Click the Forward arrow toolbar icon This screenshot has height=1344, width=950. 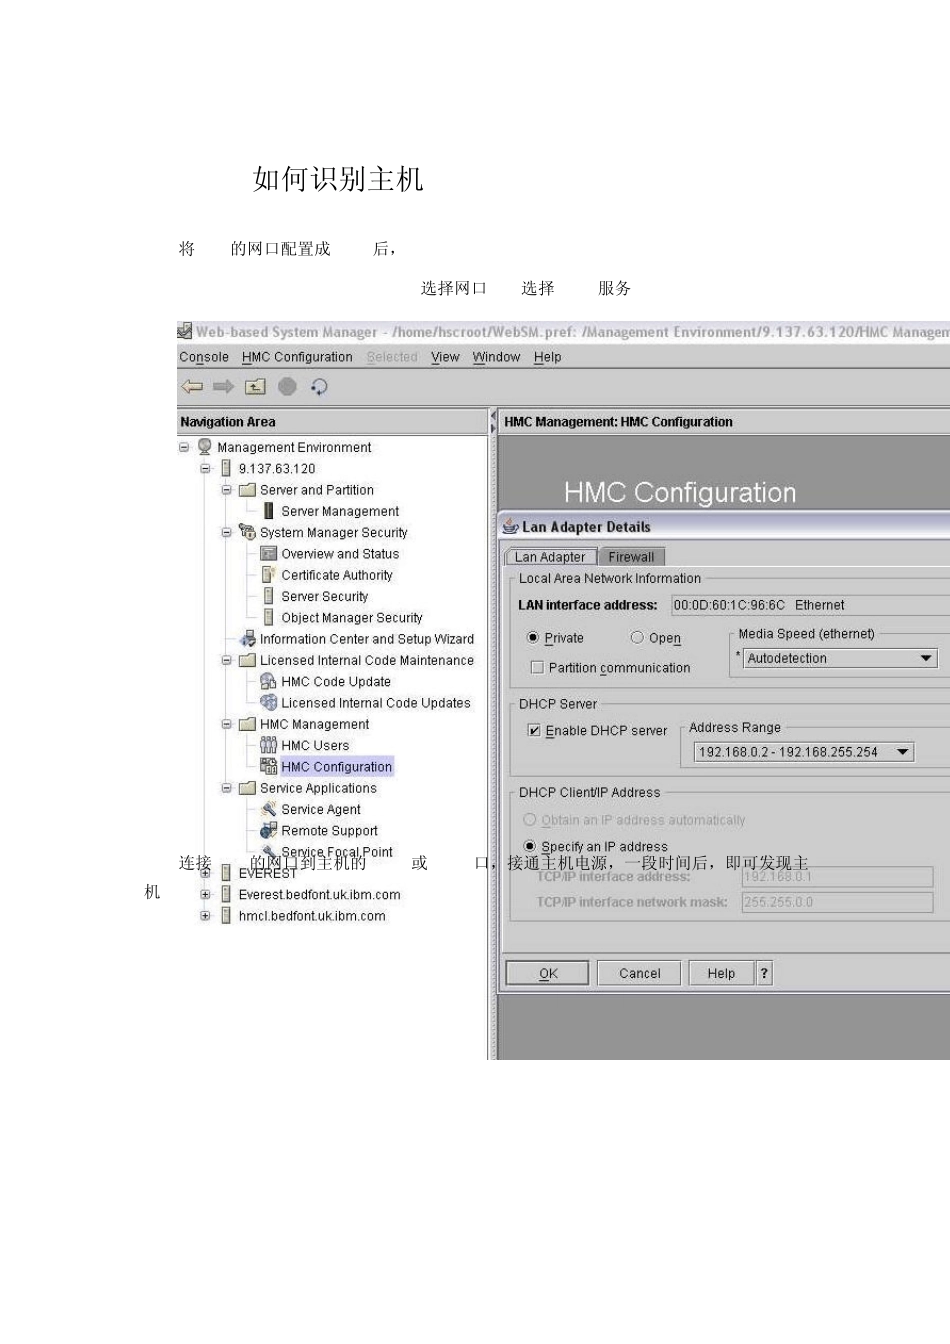224,387
